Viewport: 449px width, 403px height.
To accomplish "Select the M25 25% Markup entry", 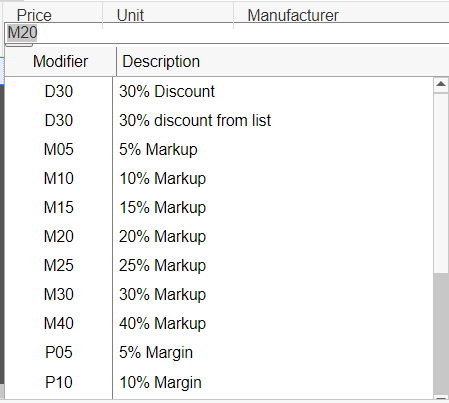I will pyautogui.click(x=219, y=265).
